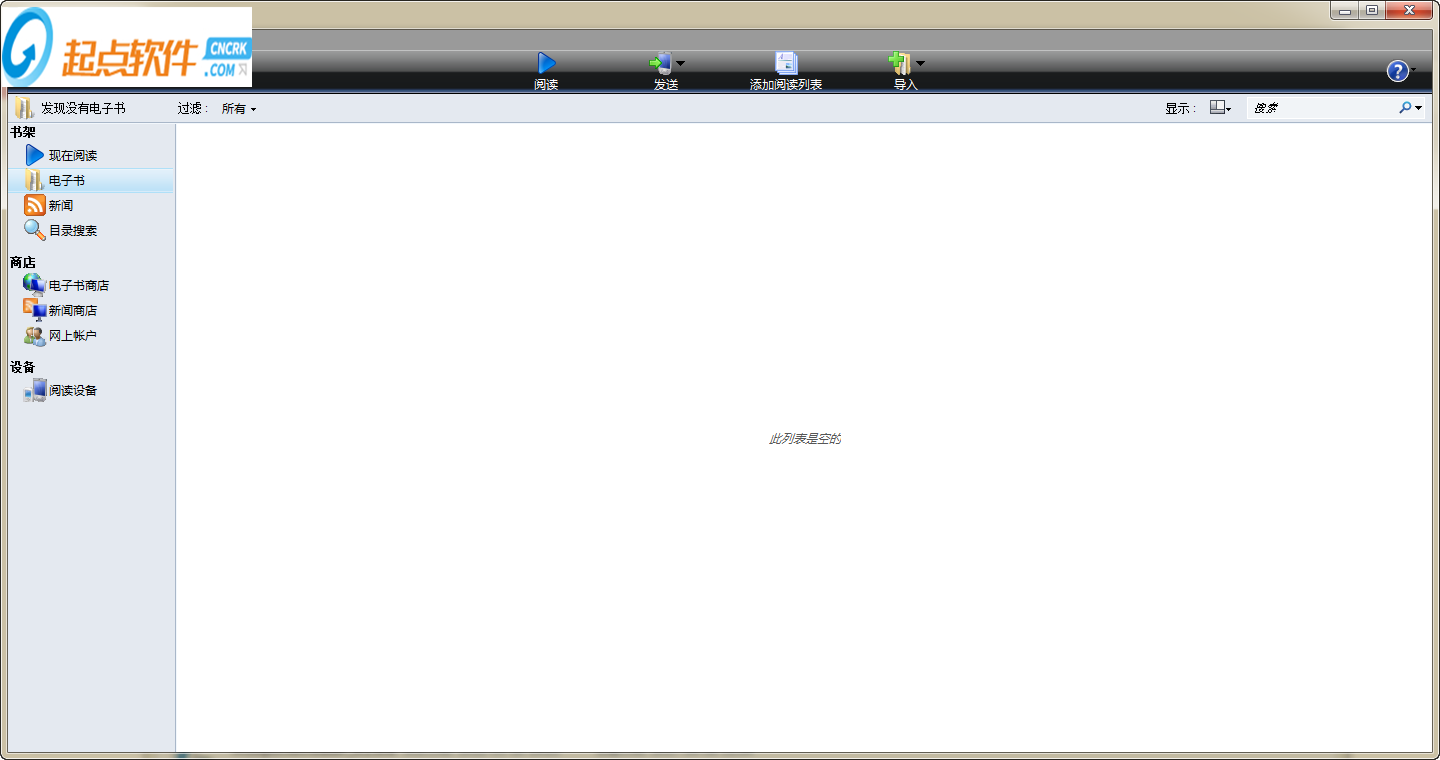Image resolution: width=1440 pixels, height=760 pixels.
Task: Click the books icon beside 发现没有电子书
Action: pos(24,108)
